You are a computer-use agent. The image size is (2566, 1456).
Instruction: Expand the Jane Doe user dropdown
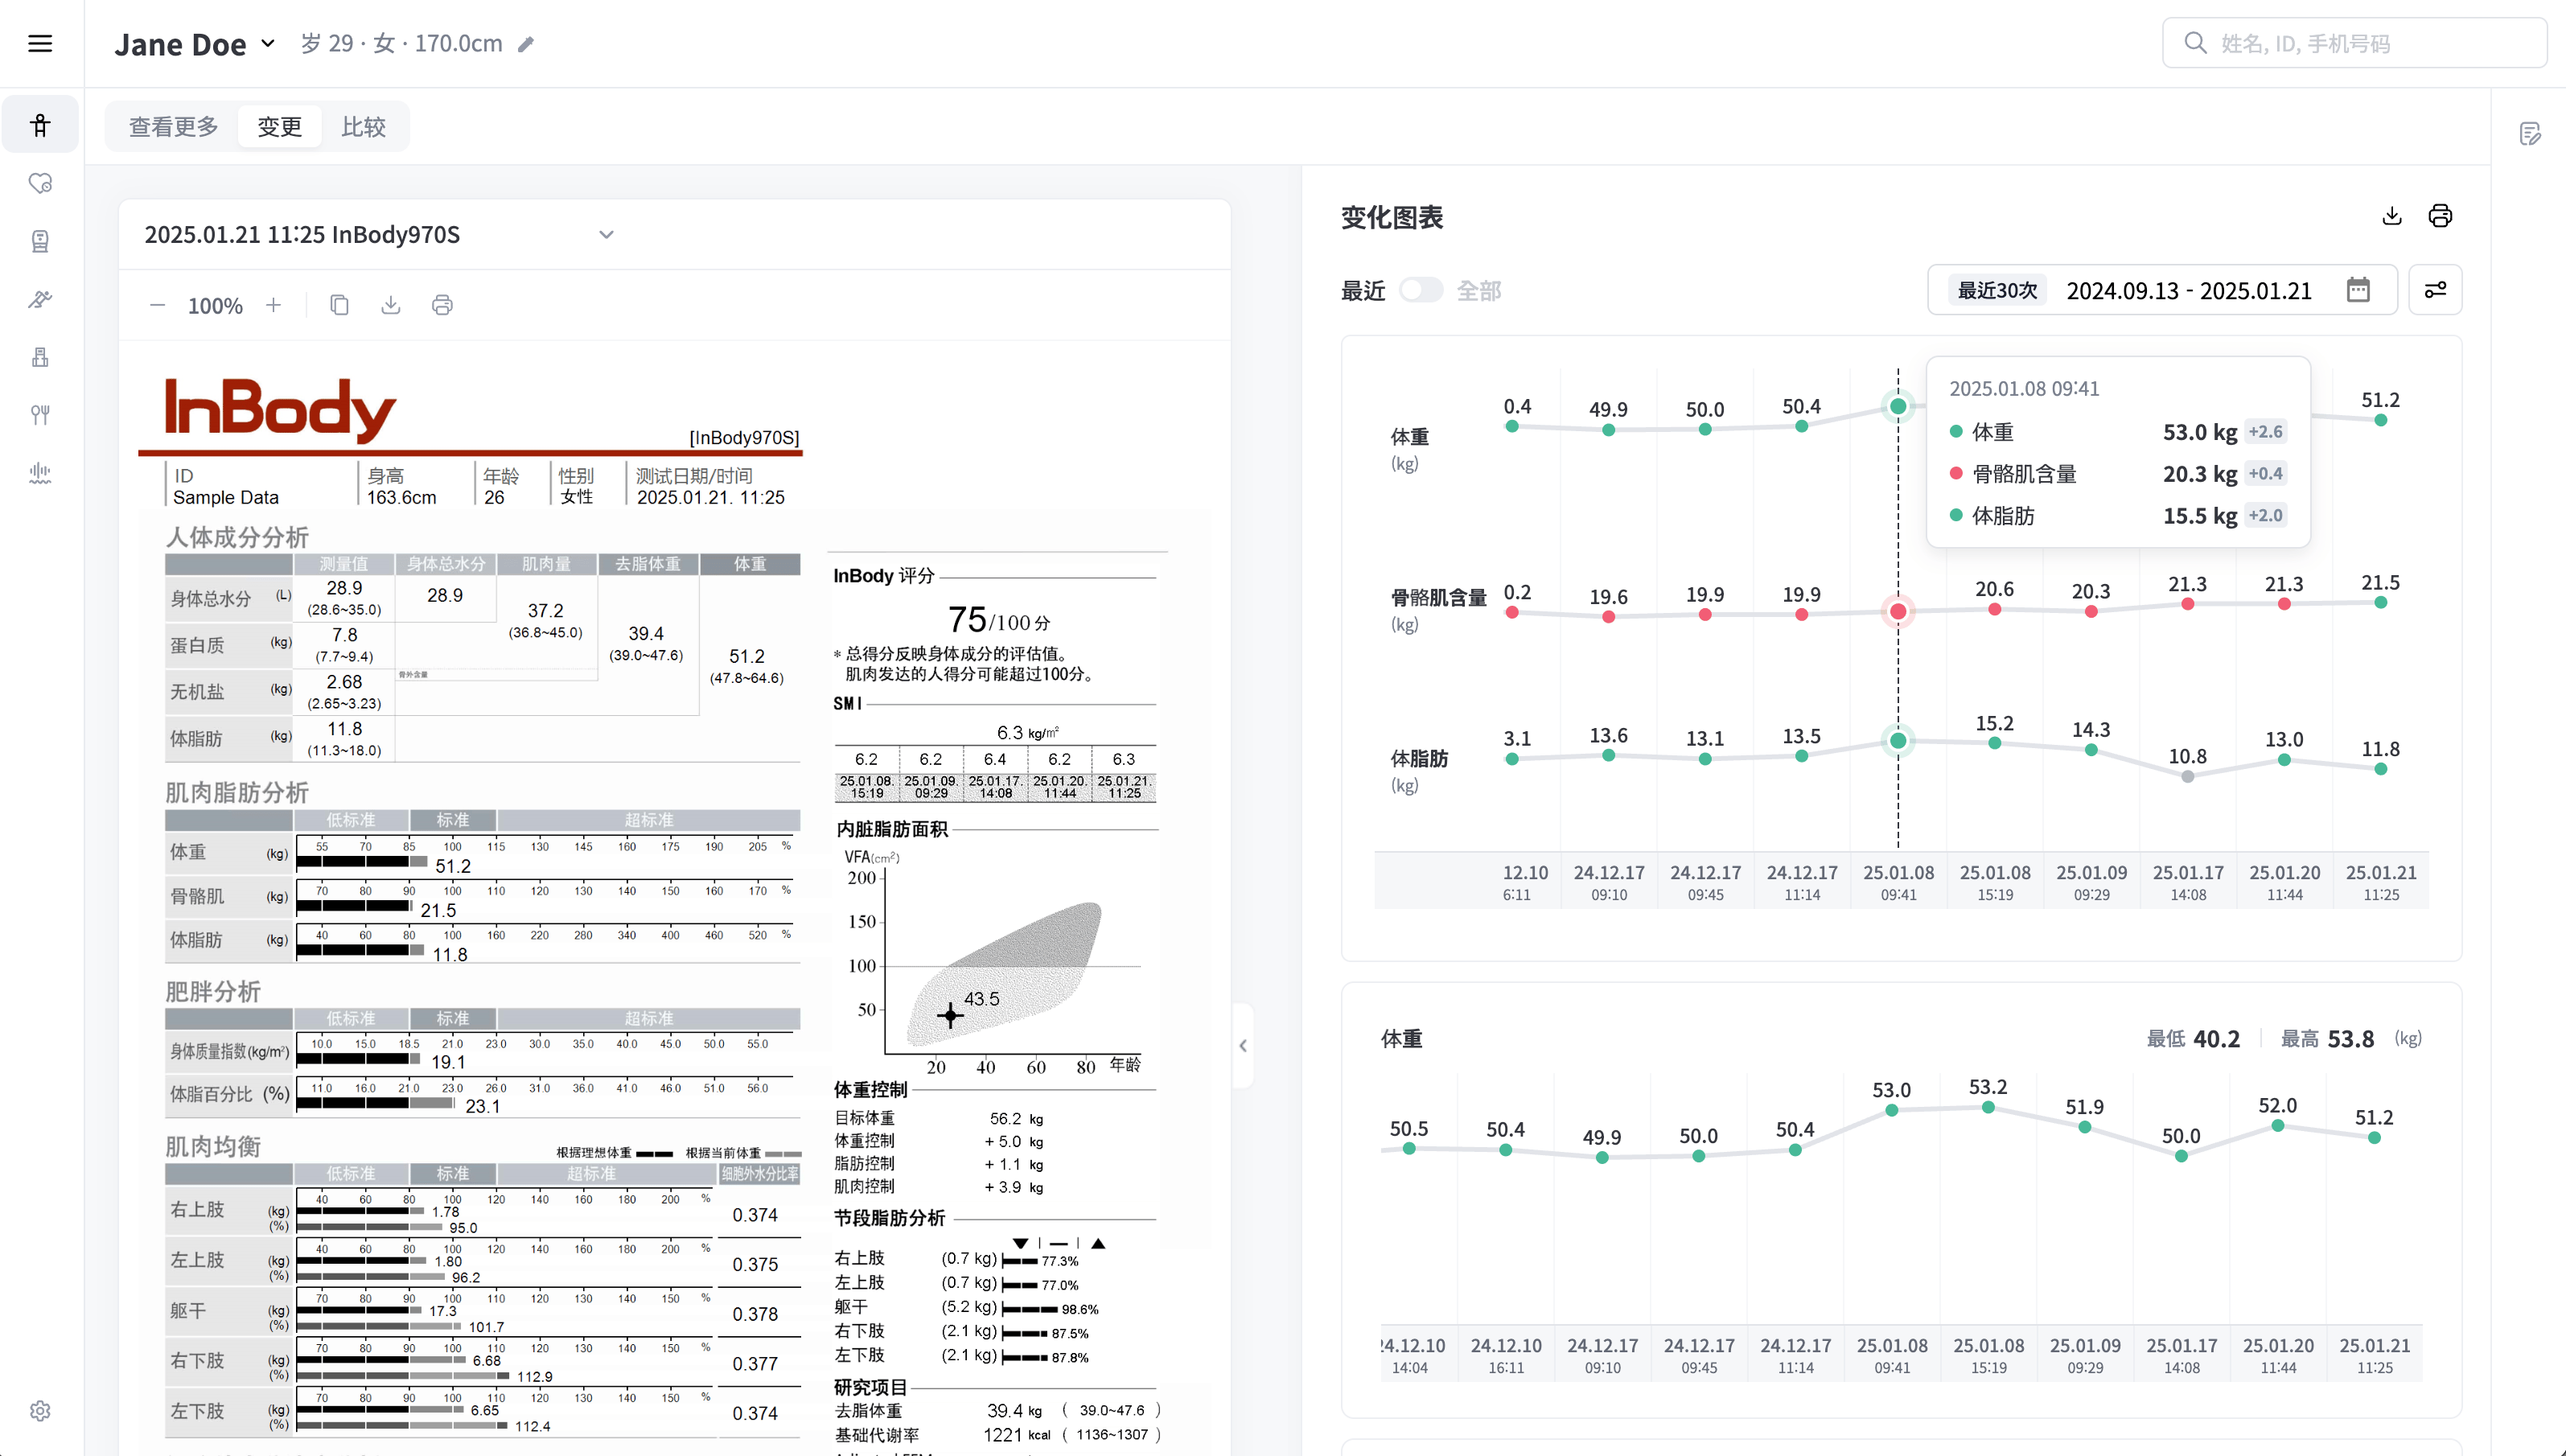point(268,43)
